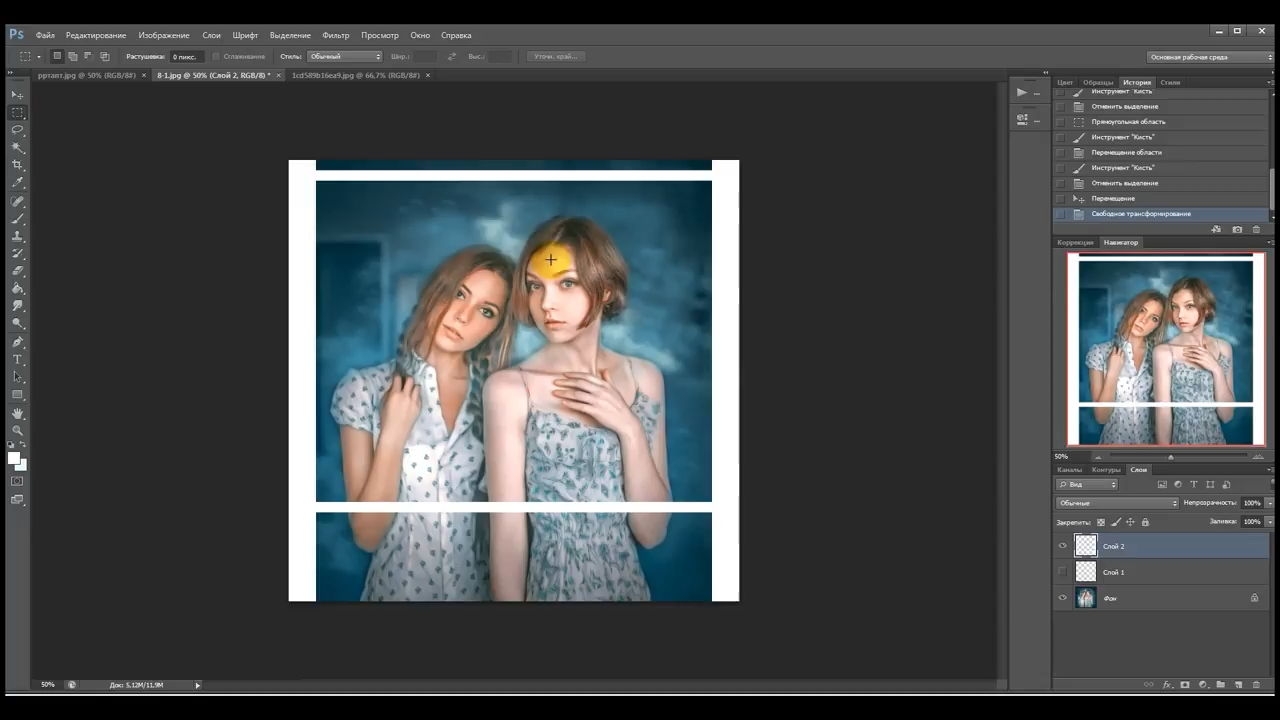This screenshot has height=720, width=1280.
Task: Select the Lasso tool
Action: 17,130
